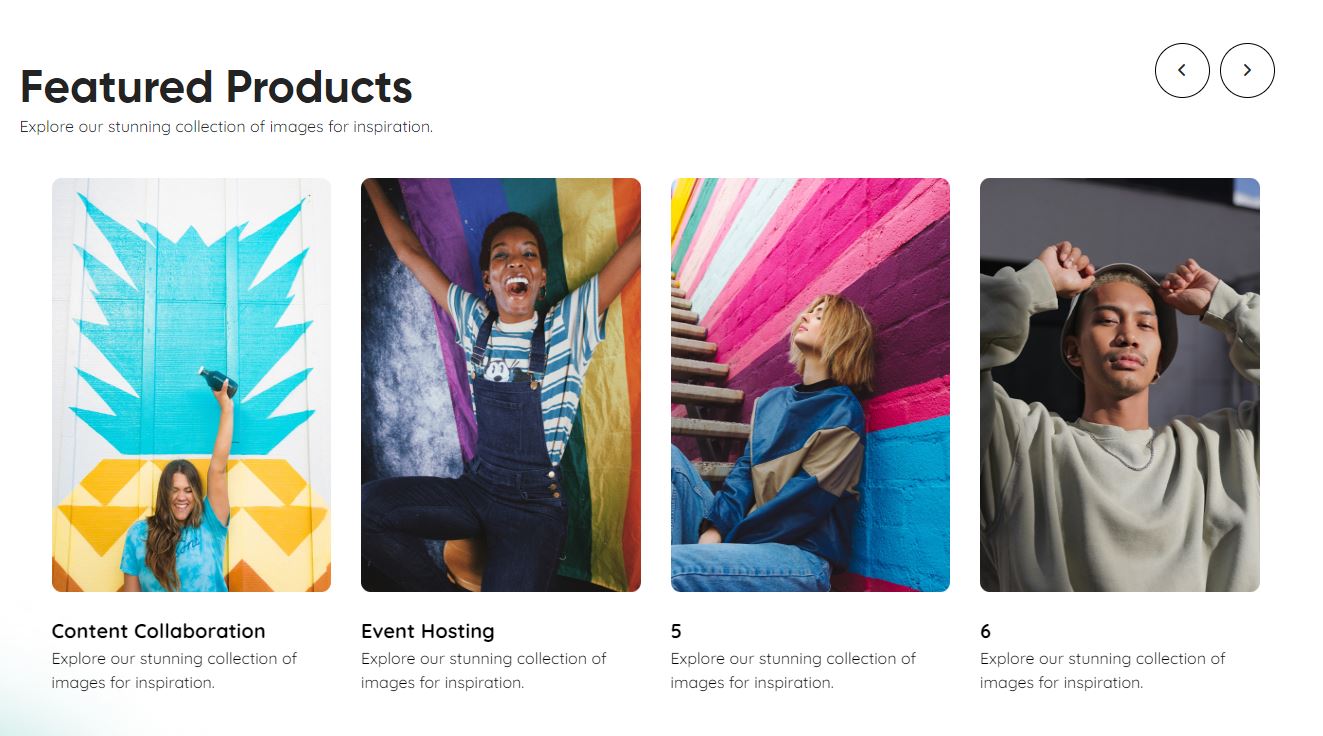
Task: Click description text under Content Collaboration
Action: tap(174, 670)
